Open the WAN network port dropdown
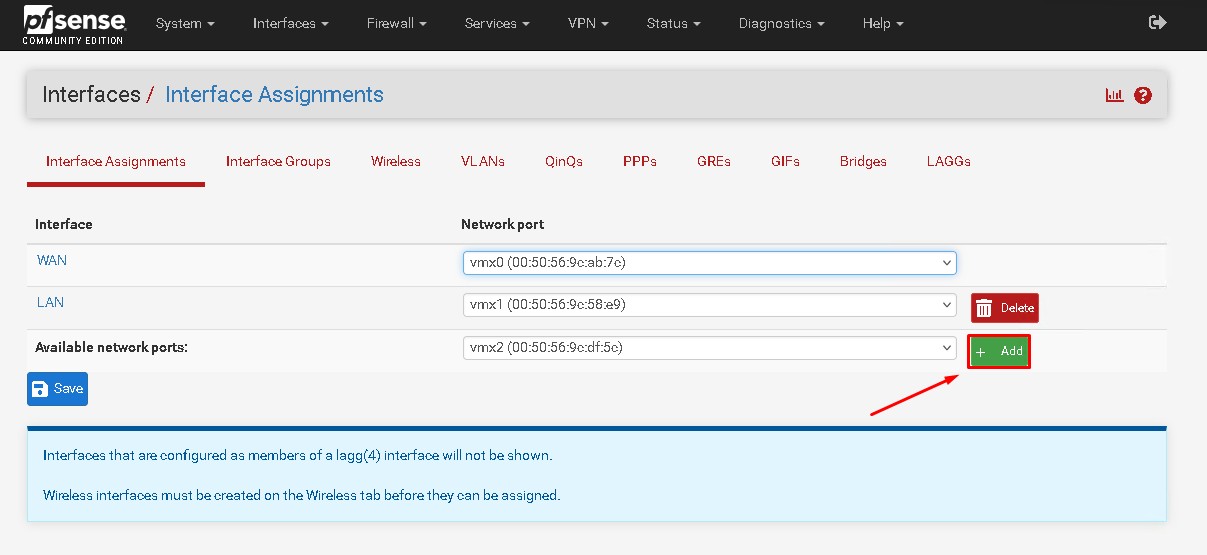The image size is (1207, 555). pos(709,263)
